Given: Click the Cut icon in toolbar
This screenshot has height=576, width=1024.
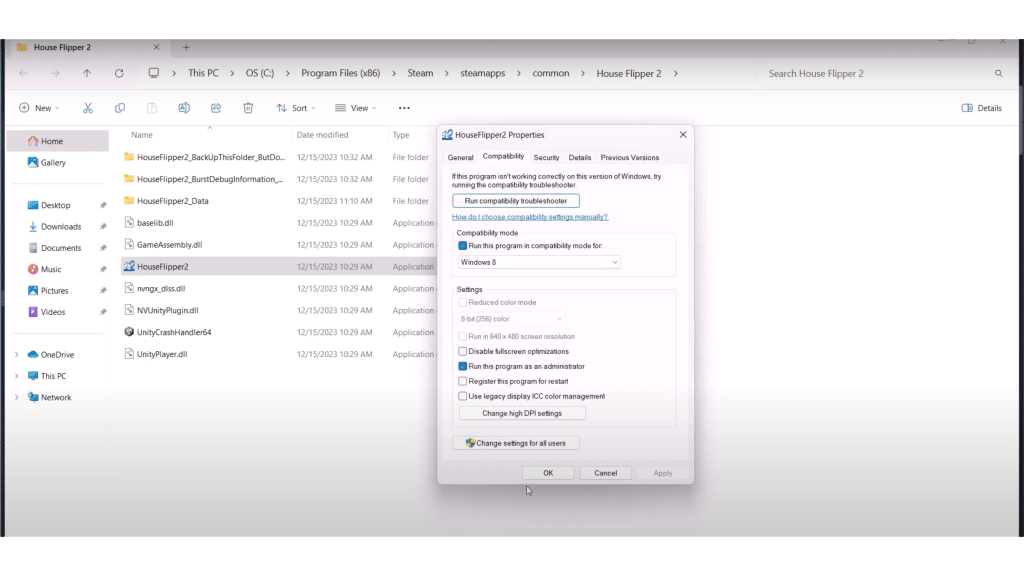Looking at the screenshot, I should pyautogui.click(x=88, y=108).
